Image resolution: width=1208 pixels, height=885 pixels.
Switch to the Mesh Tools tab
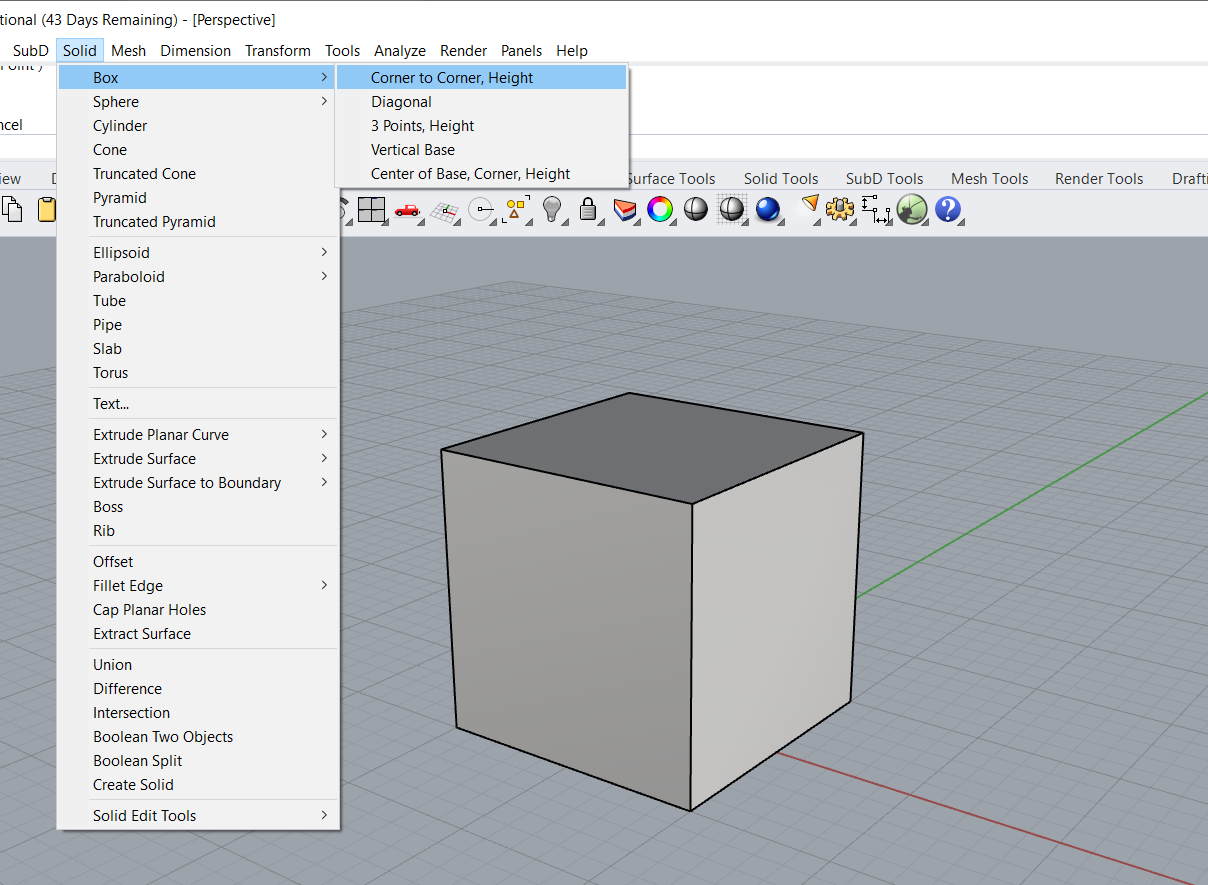pyautogui.click(x=989, y=179)
